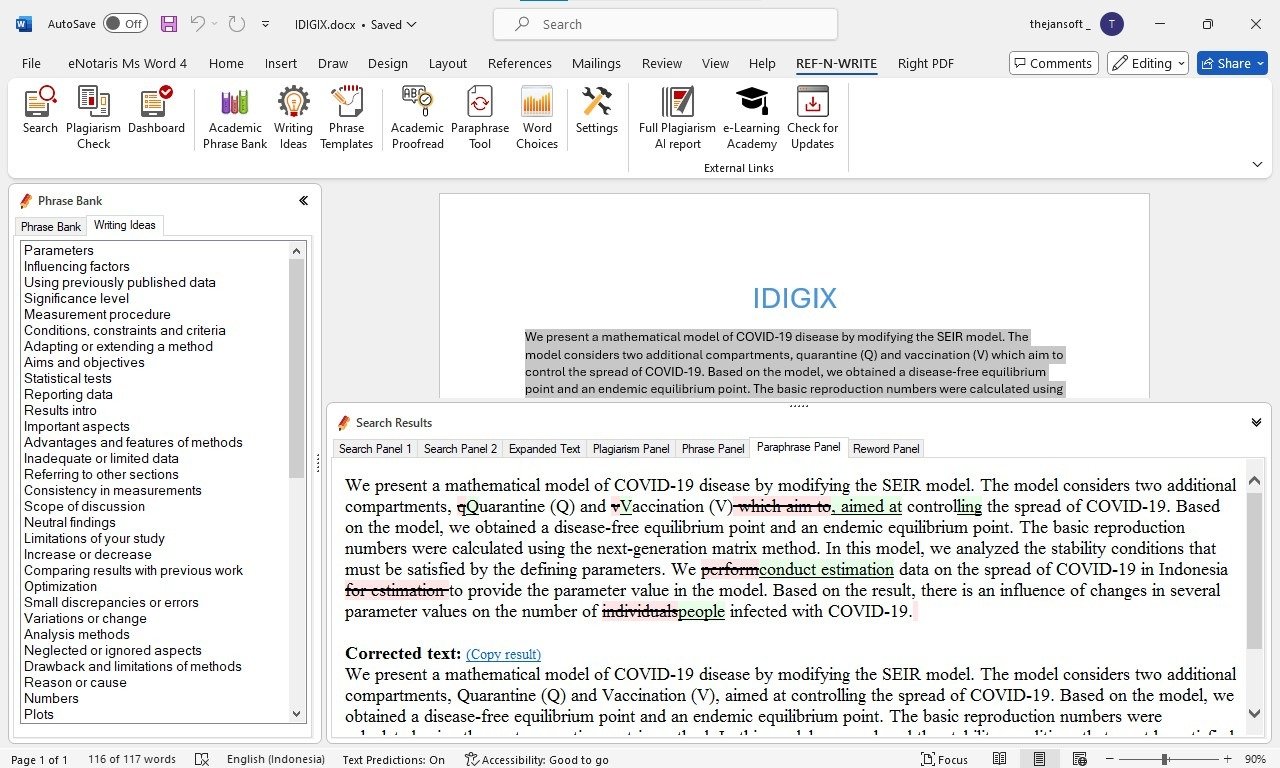This screenshot has height=768, width=1280.
Task: Switch to Reword Panel tab
Action: click(886, 449)
